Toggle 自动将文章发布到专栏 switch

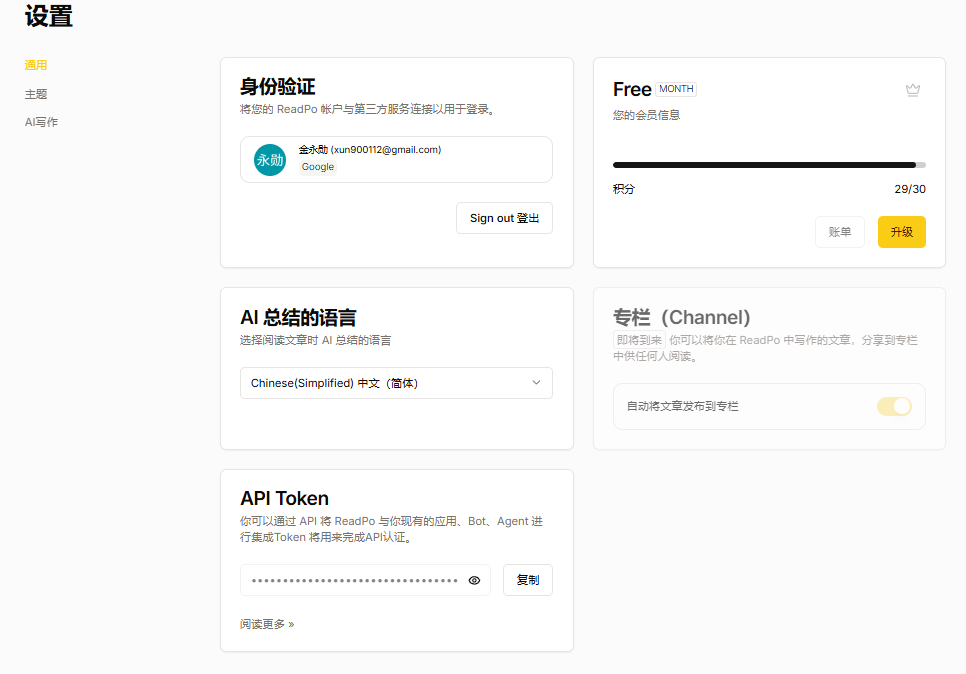click(x=894, y=407)
